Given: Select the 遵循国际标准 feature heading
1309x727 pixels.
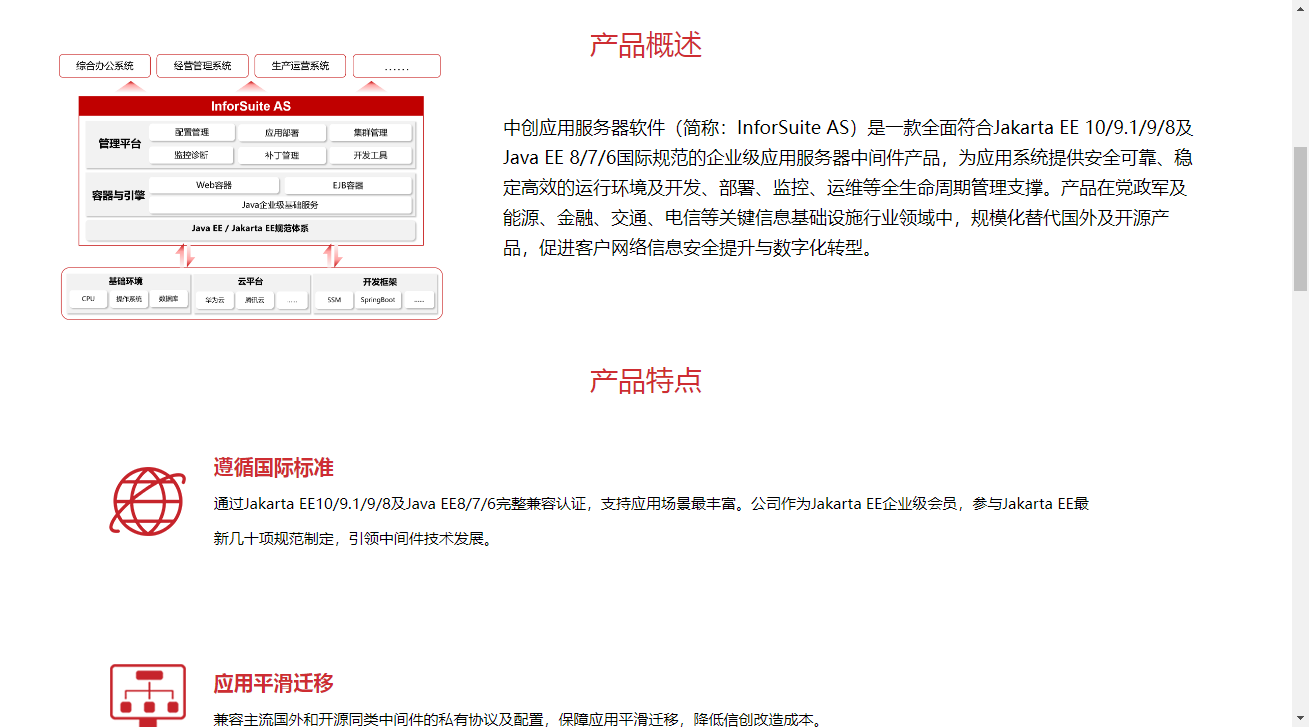Looking at the screenshot, I should (x=273, y=468).
